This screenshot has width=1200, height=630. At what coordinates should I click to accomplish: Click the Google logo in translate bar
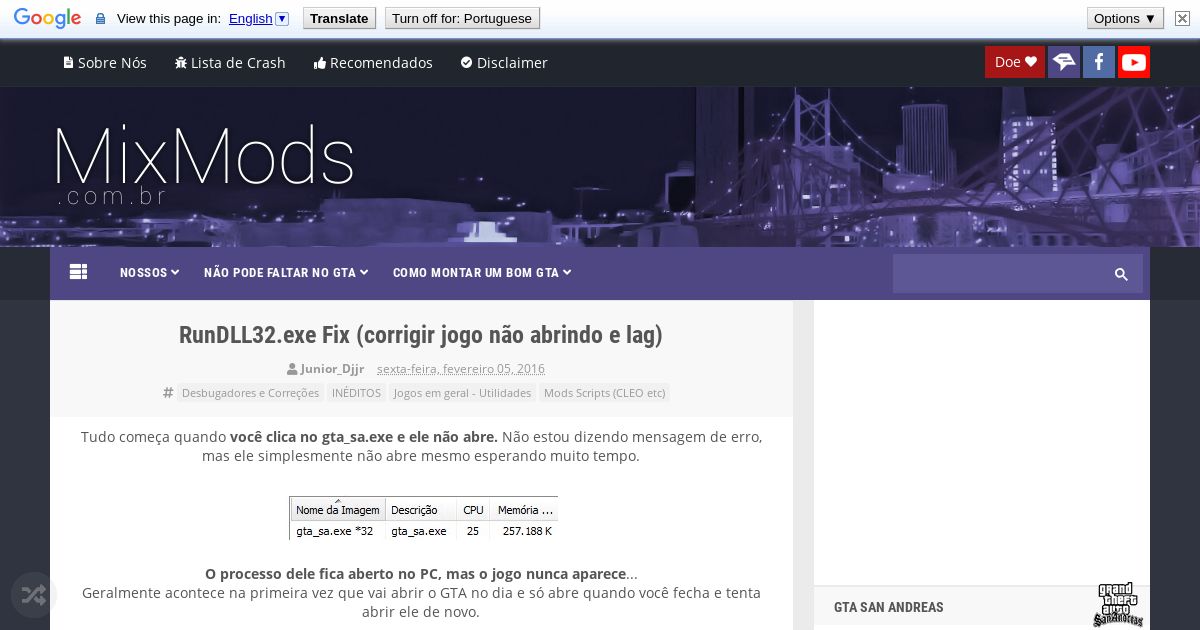pyautogui.click(x=47, y=18)
